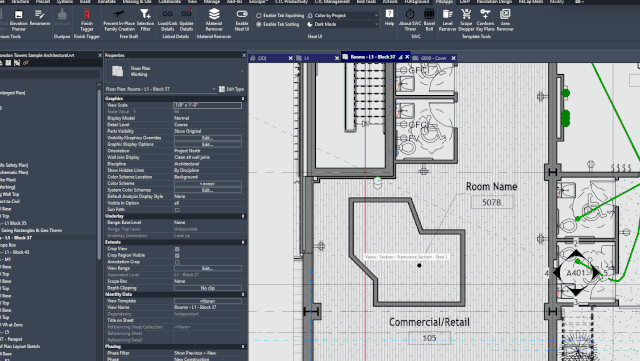Image resolution: width=640 pixels, height=361 pixels.
Task: Click the Project Browser vertical scrollbar
Action: click(x=99, y=174)
